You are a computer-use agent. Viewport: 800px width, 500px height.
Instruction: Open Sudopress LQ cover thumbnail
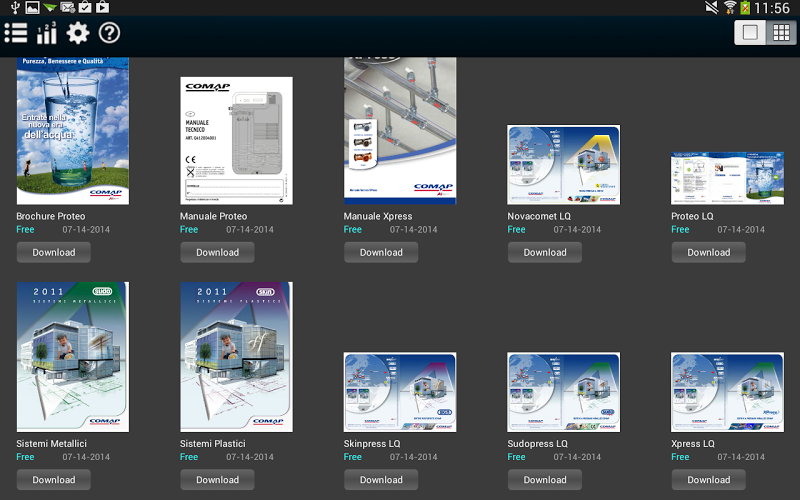(564, 392)
